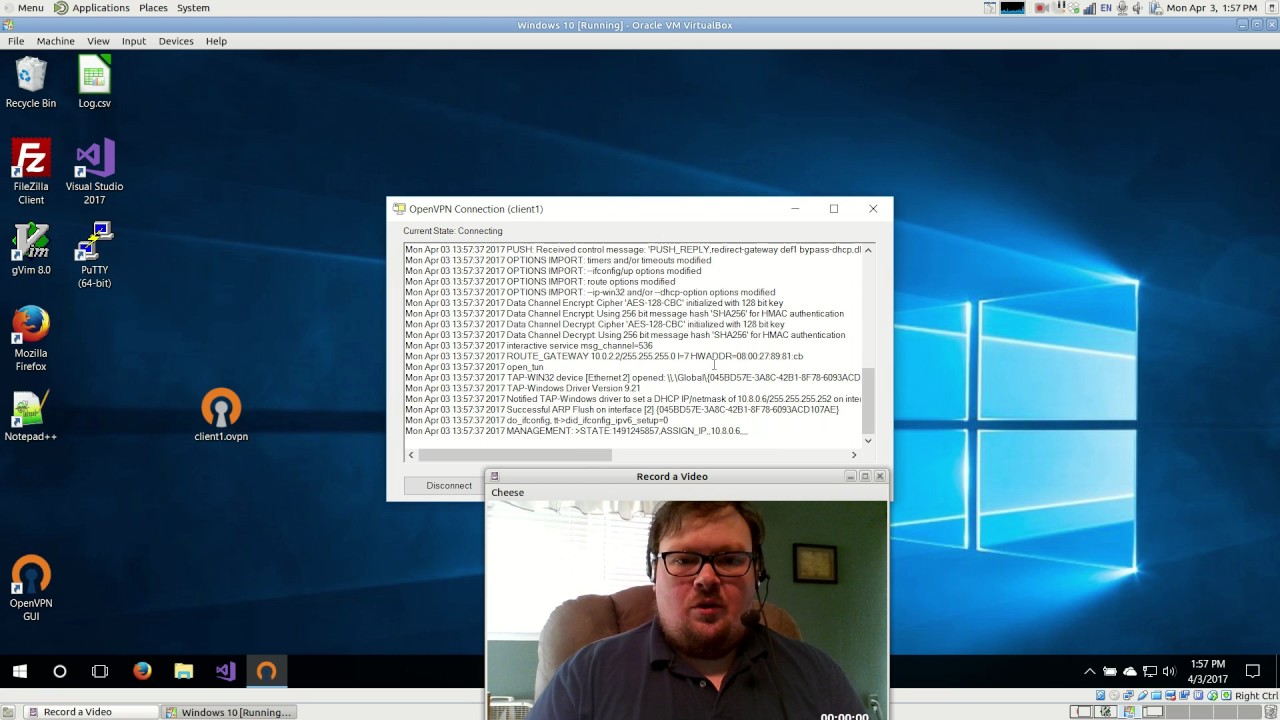The image size is (1280, 720).
Task: Launch OpenVPN GUI desktop shortcut
Action: 30,589
